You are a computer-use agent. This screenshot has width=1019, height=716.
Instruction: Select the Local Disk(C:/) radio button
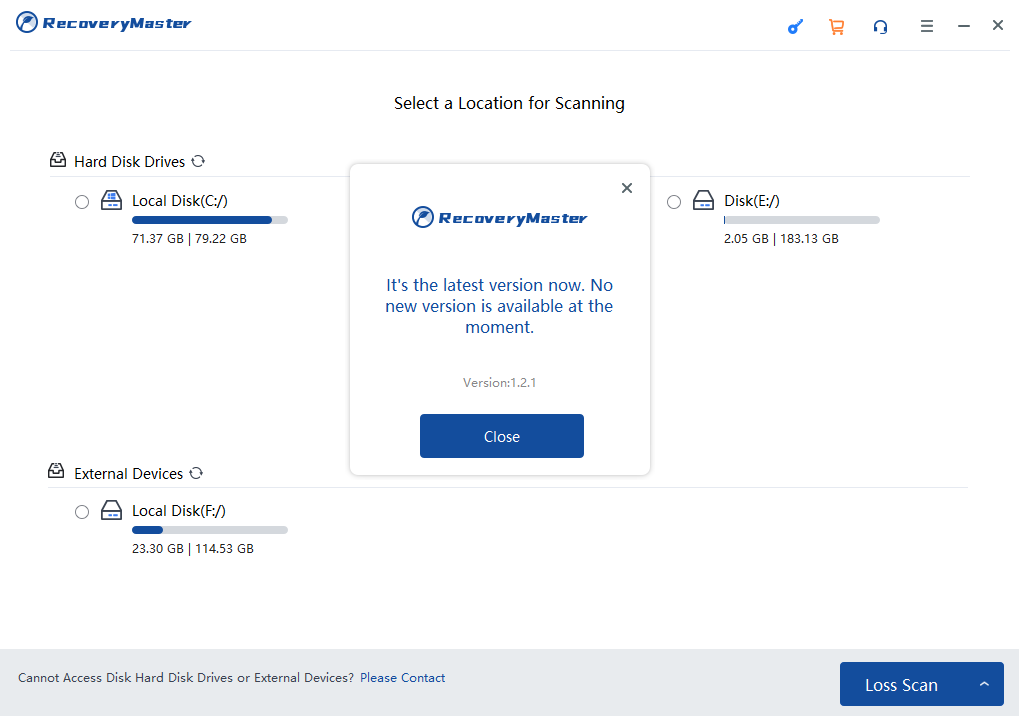82,202
